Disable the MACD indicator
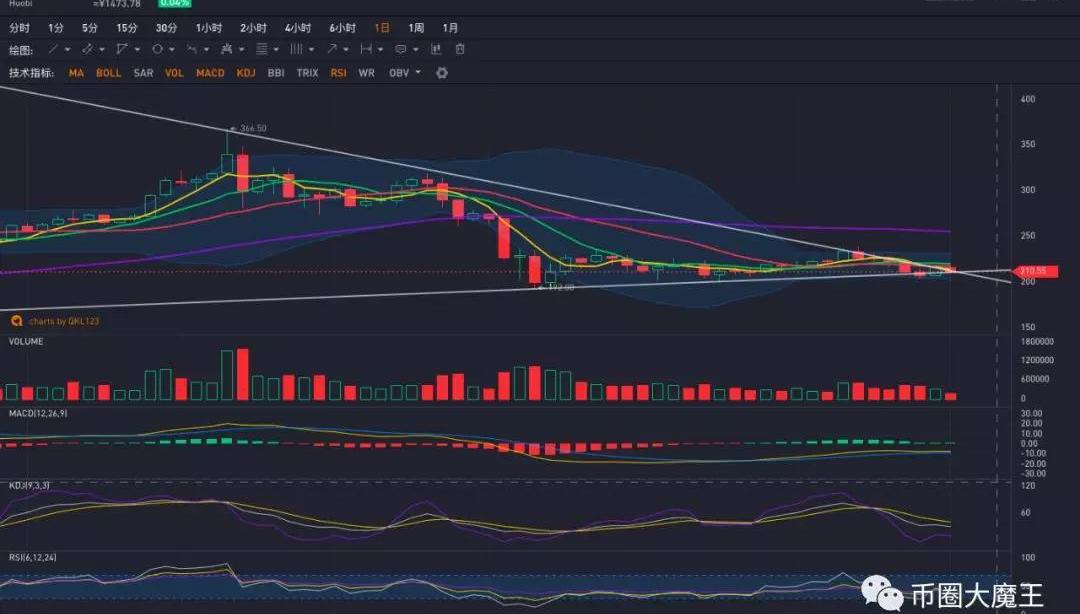1080x614 pixels. (x=210, y=73)
